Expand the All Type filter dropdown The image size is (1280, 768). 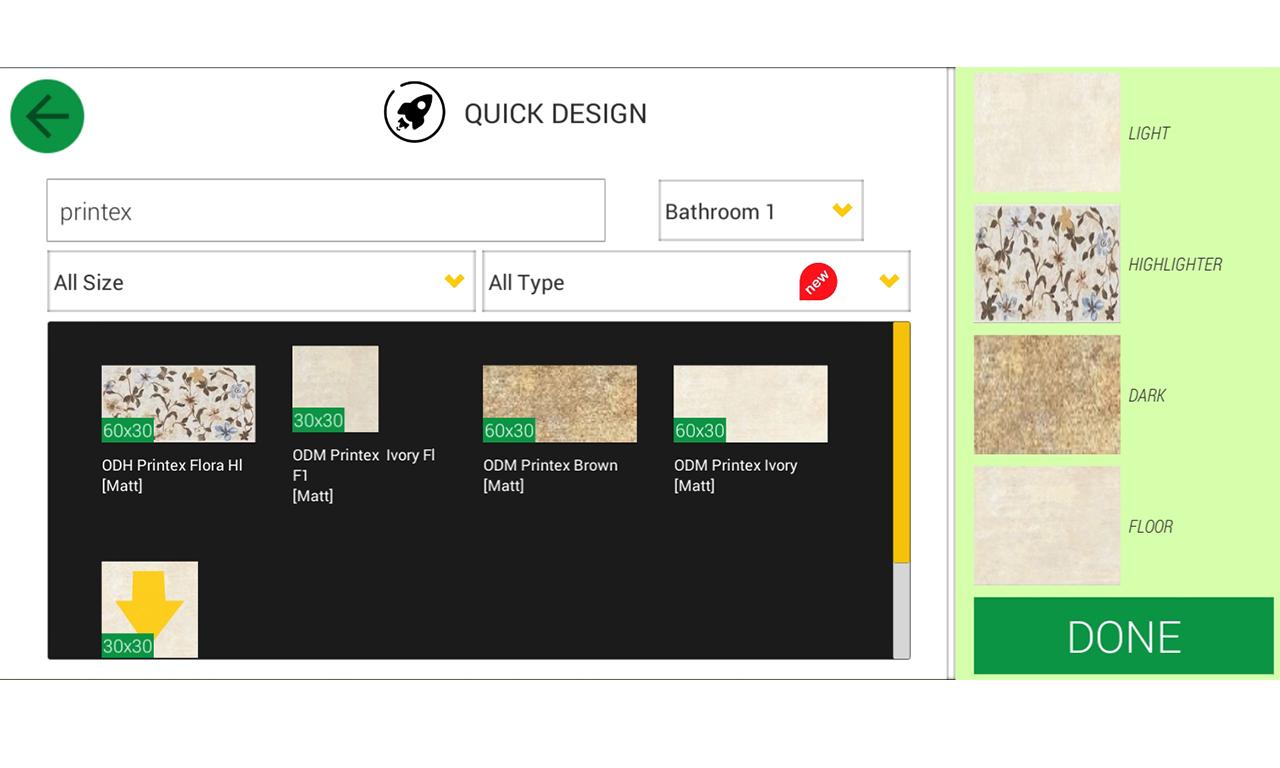tap(696, 282)
